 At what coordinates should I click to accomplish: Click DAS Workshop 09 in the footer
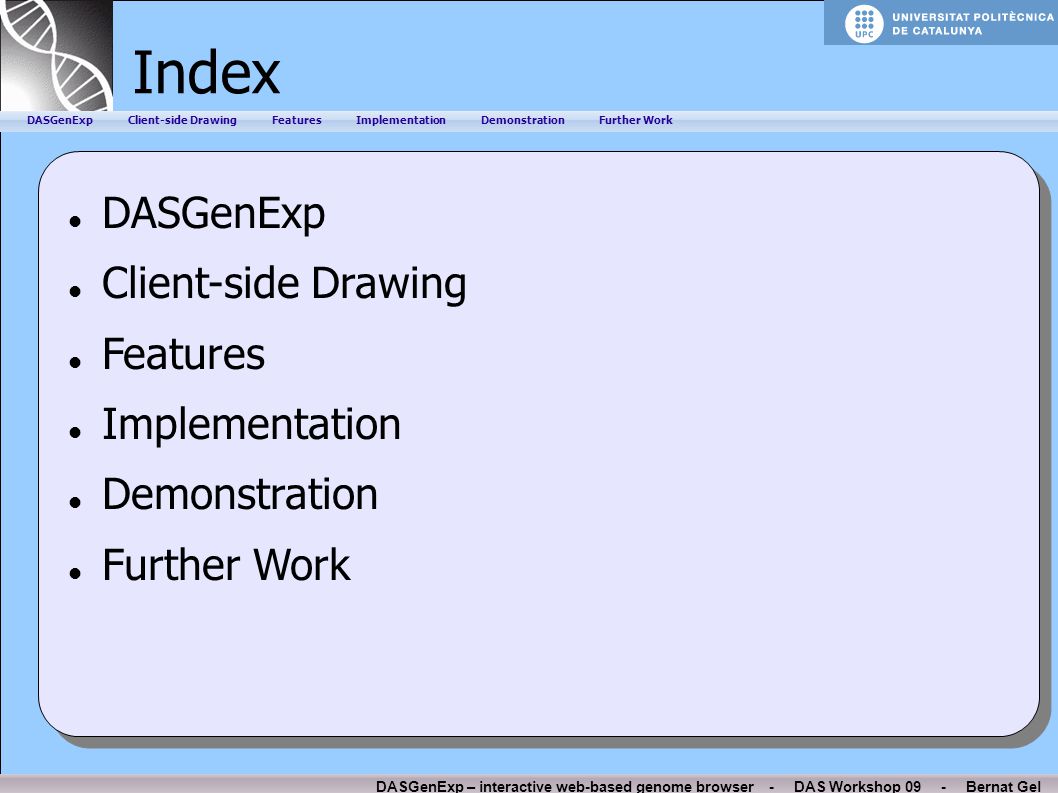point(857,786)
